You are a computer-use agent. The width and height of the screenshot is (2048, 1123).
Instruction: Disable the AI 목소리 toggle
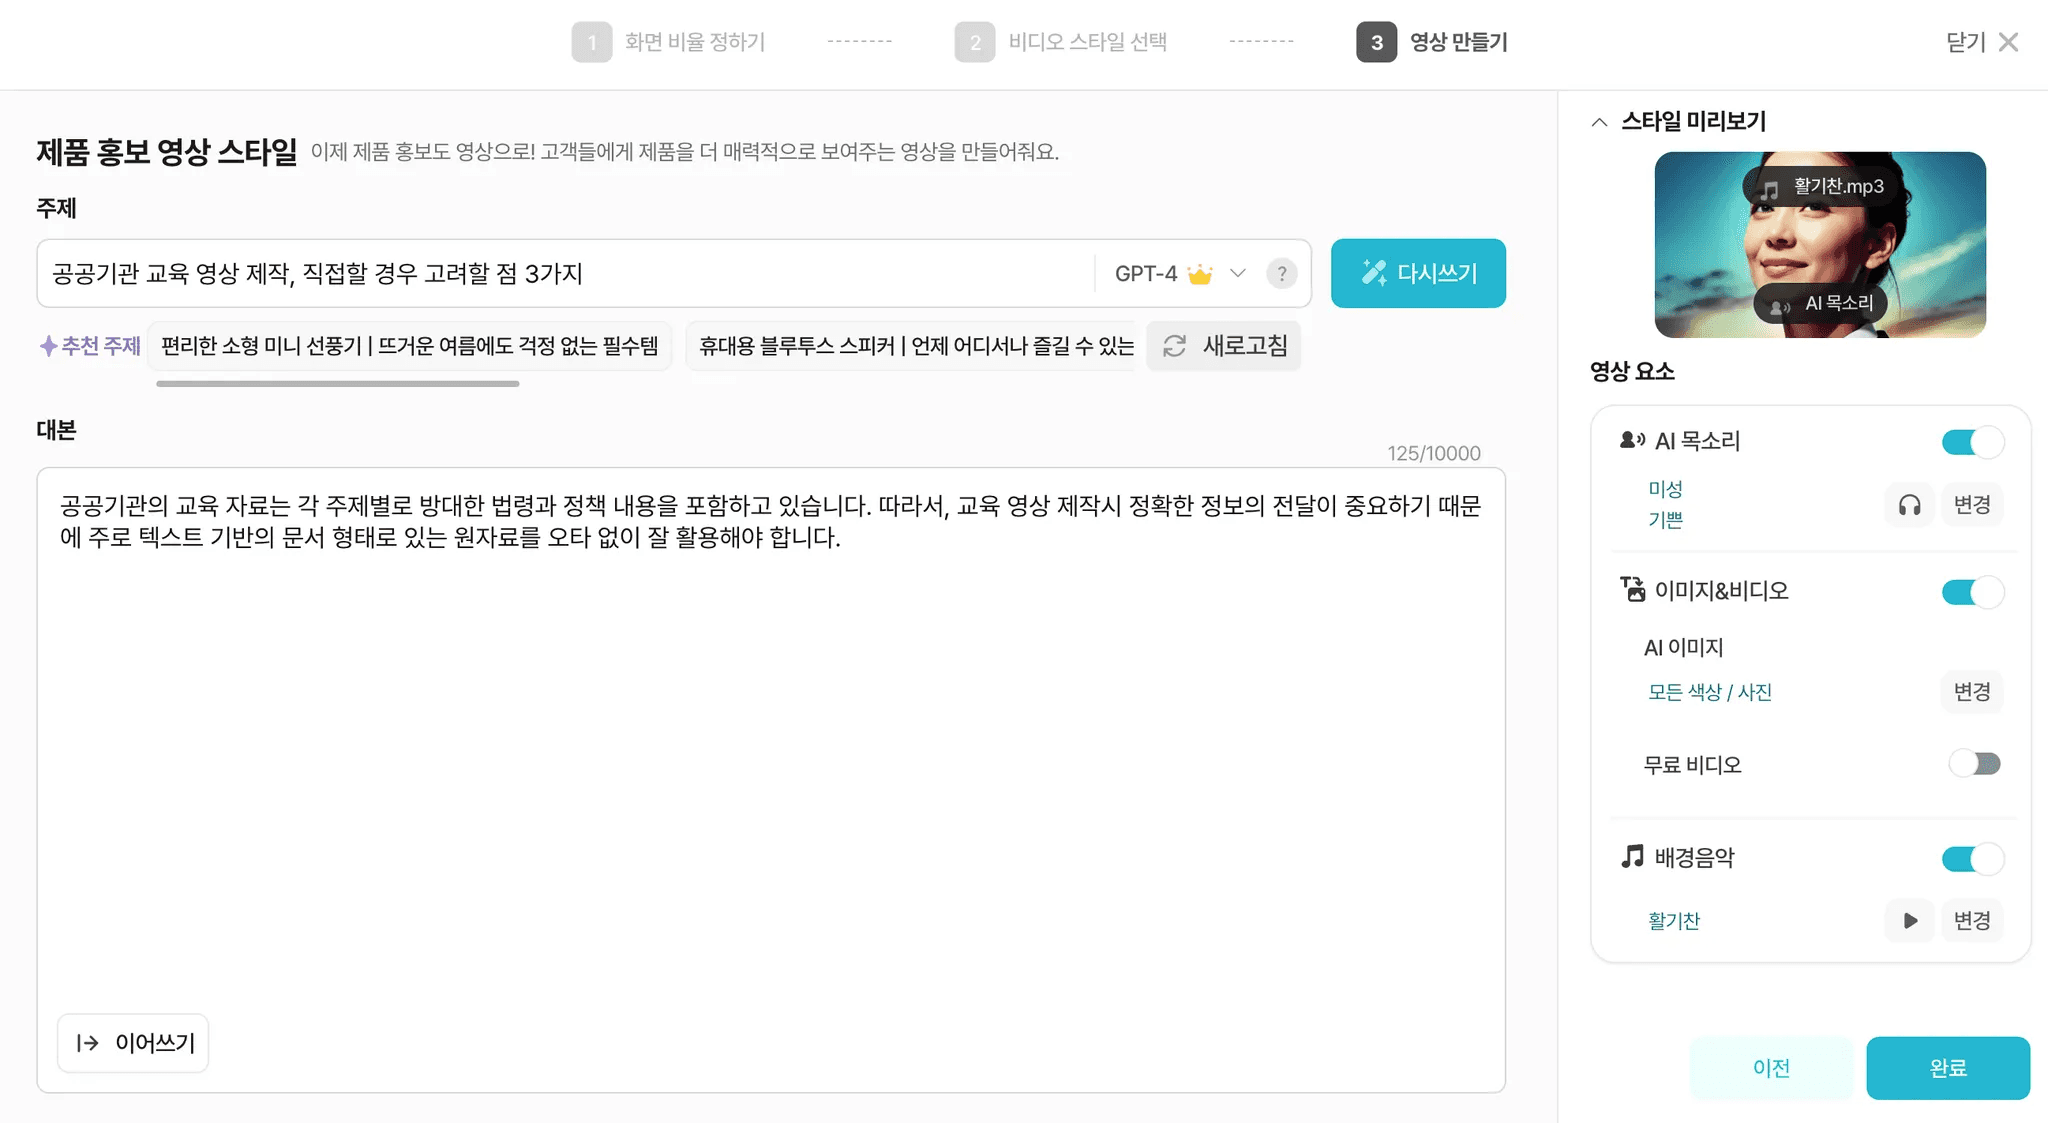pyautogui.click(x=1970, y=441)
